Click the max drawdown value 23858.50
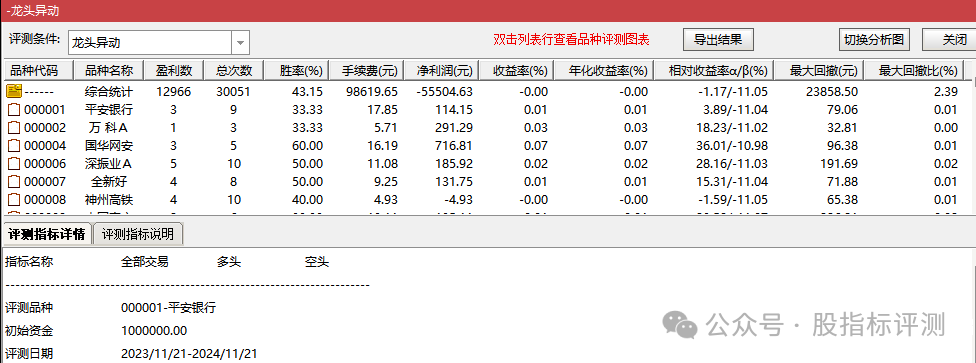The width and height of the screenshot is (976, 363). (x=832, y=92)
